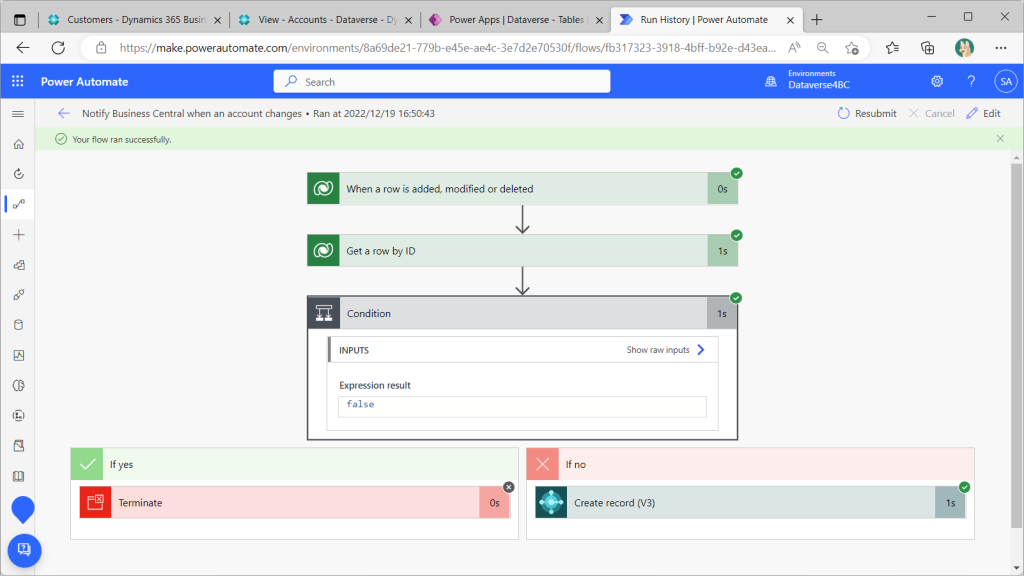
Task: Click the scrollbar down arrow
Action: (1016, 568)
